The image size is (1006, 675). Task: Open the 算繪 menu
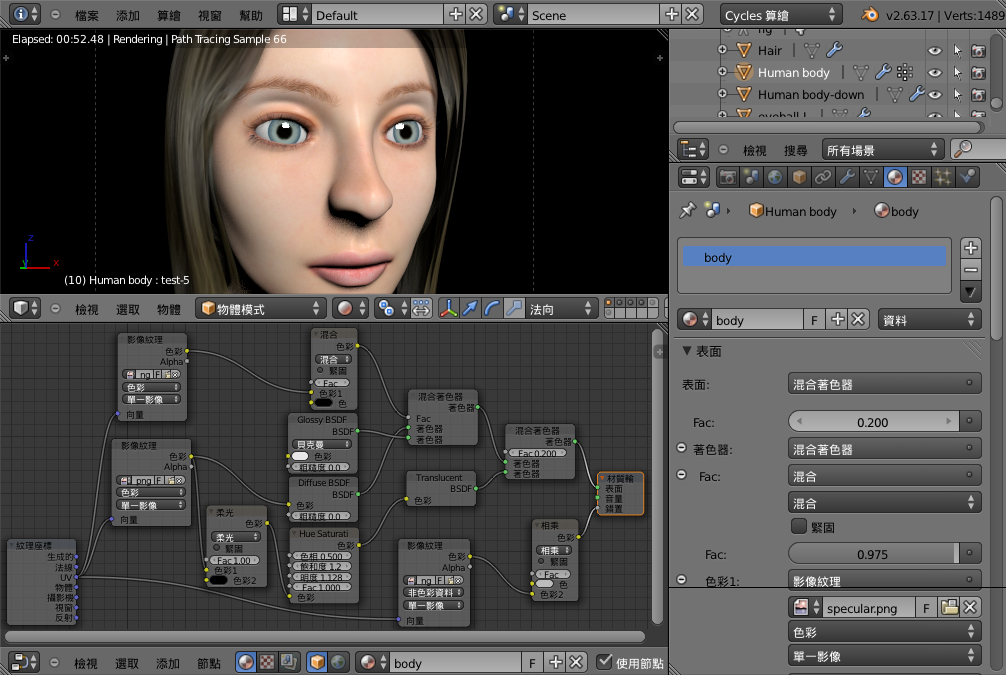[x=169, y=15]
